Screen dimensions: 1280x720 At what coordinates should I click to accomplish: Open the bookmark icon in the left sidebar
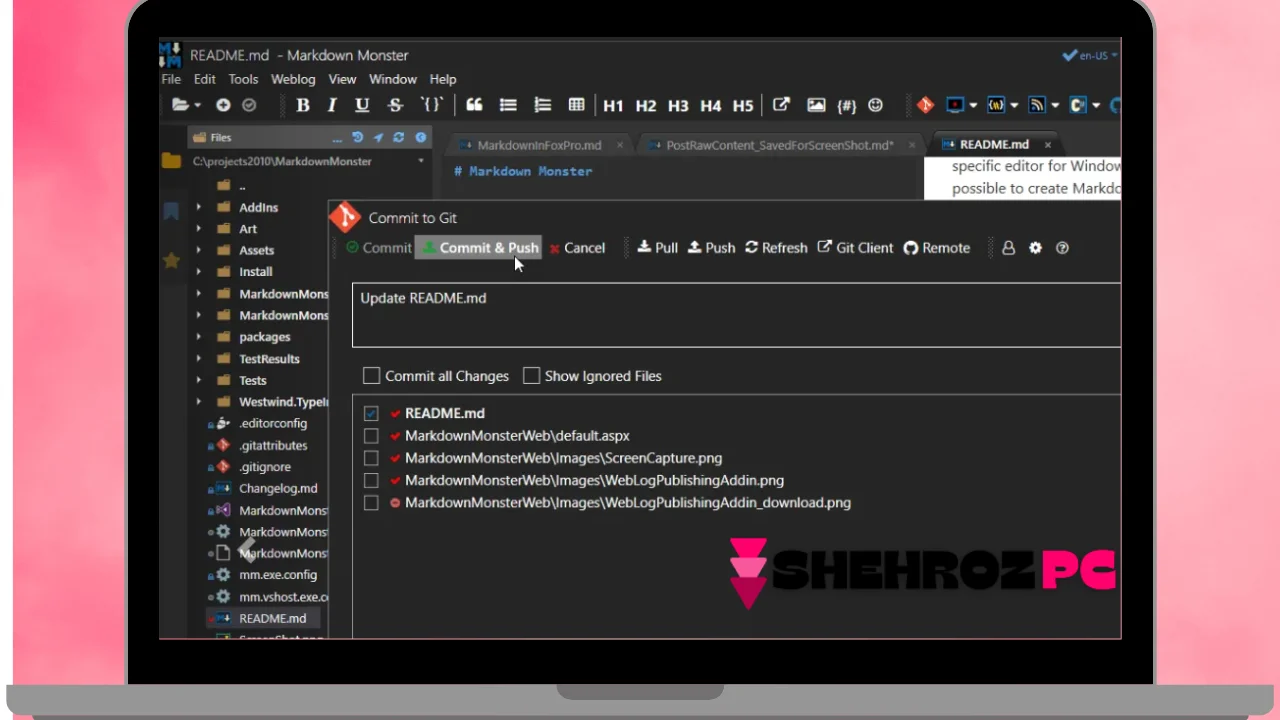[171, 211]
